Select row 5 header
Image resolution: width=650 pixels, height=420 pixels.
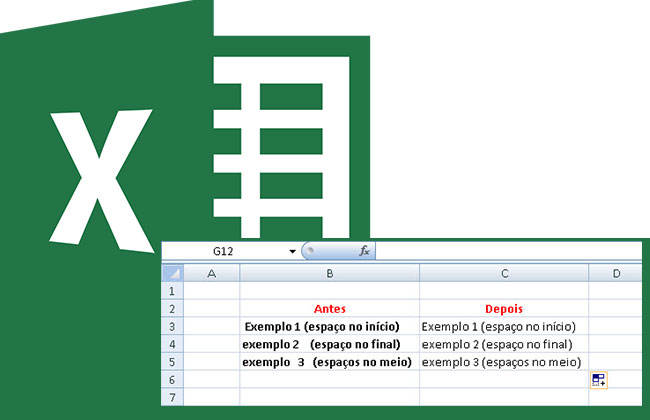pos(172,362)
